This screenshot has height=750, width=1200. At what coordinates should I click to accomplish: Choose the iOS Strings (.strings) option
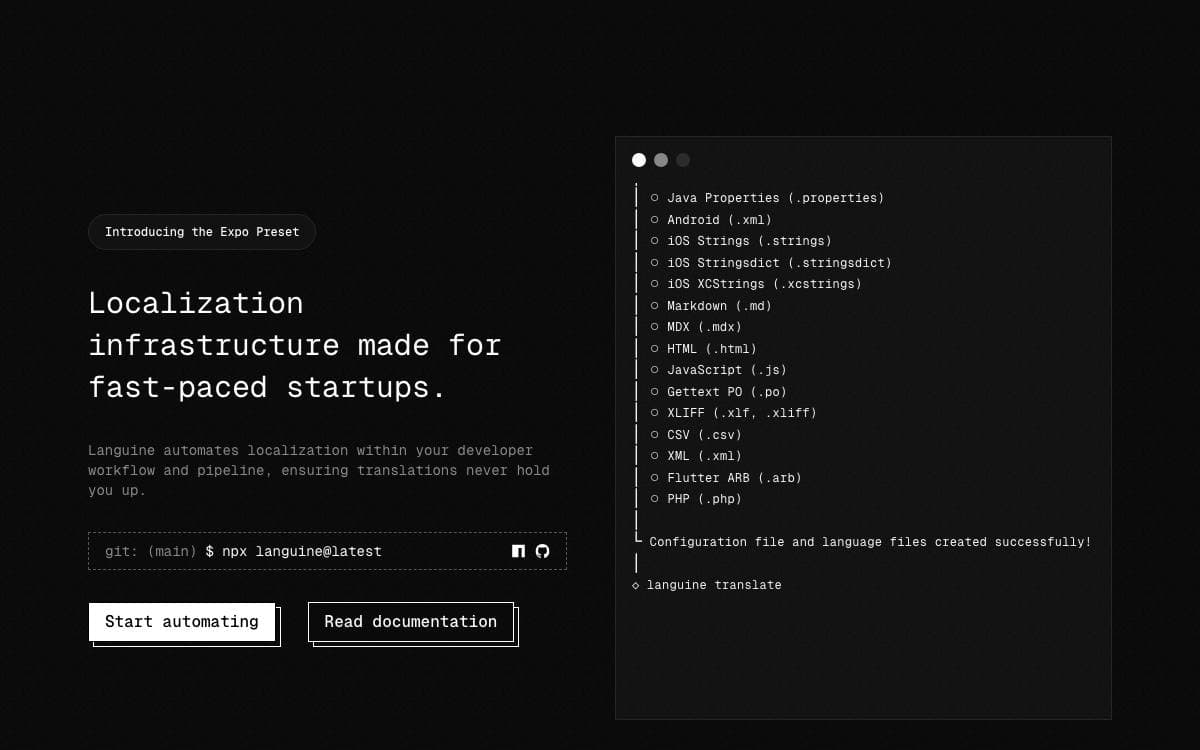740,241
